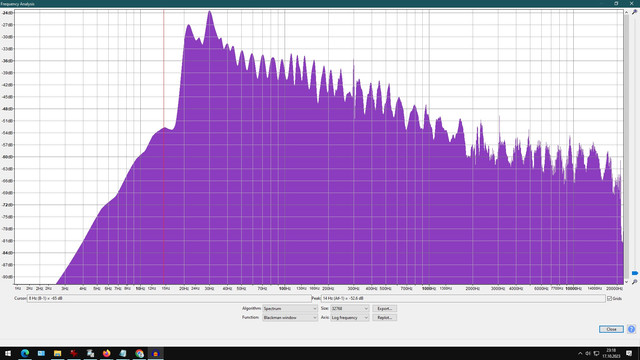640x360 pixels.
Task: Open the Windows Start menu
Action: click(8, 353)
